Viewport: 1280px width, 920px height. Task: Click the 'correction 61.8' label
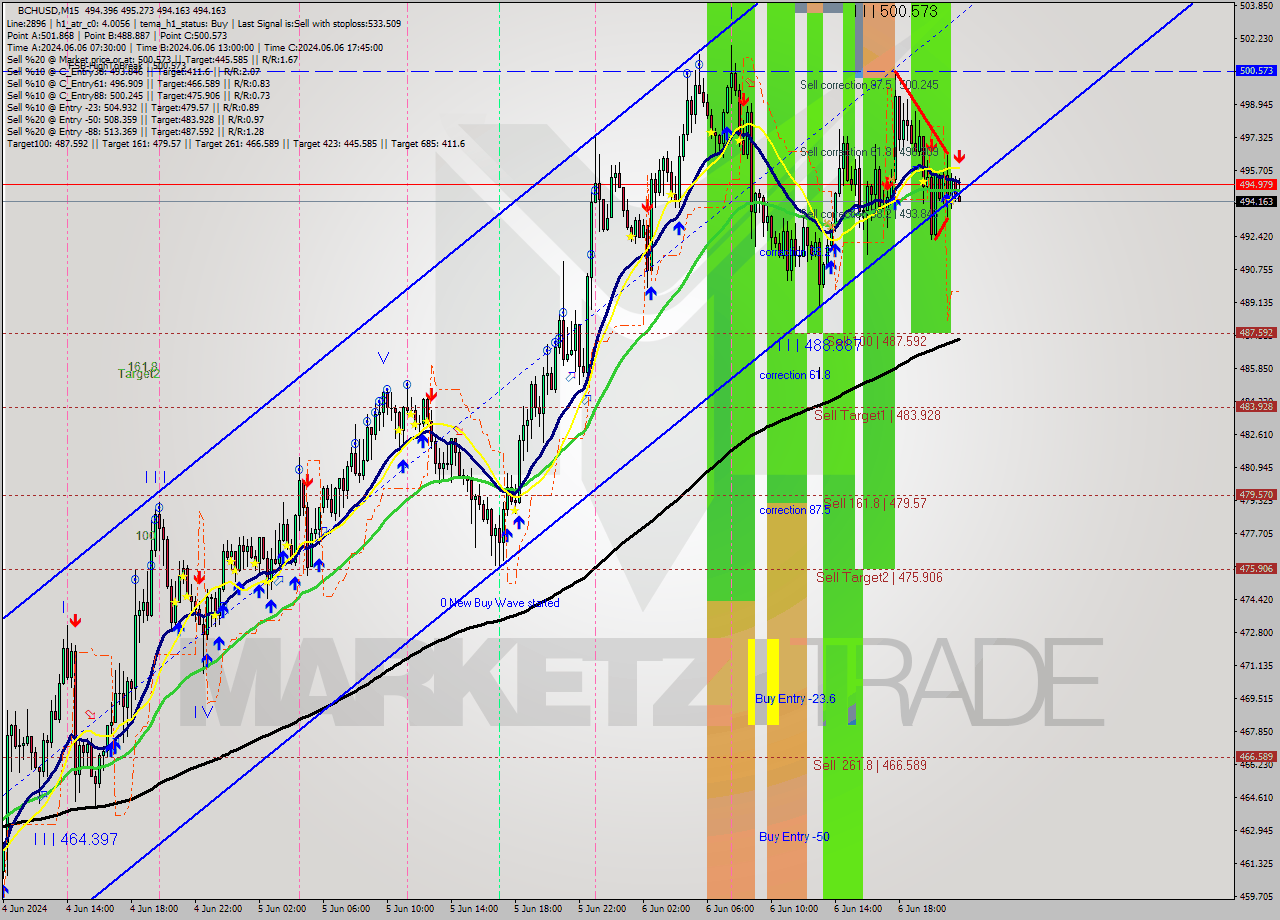pos(794,375)
